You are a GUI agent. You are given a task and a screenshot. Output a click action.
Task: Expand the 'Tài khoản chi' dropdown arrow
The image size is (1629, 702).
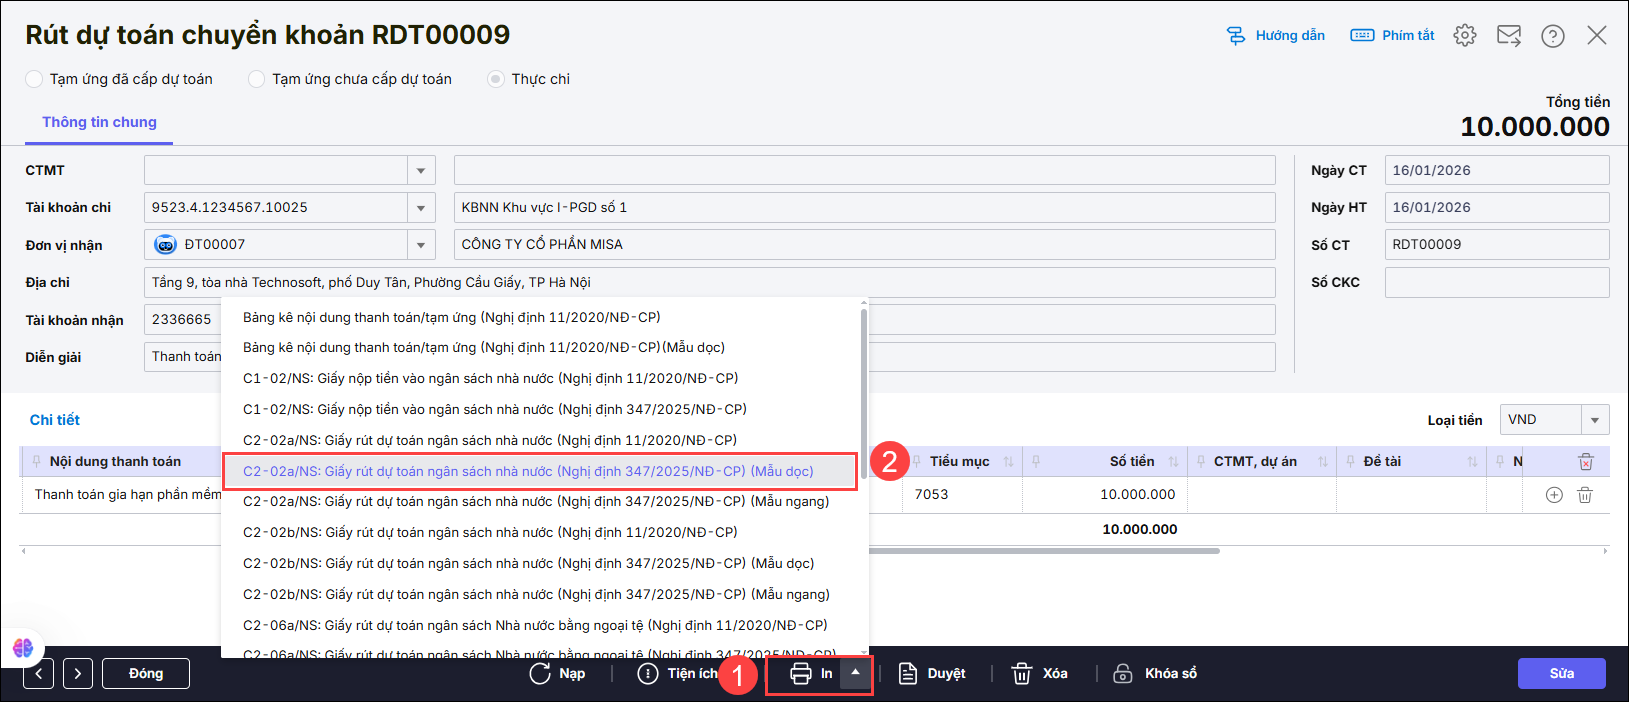[x=421, y=208]
